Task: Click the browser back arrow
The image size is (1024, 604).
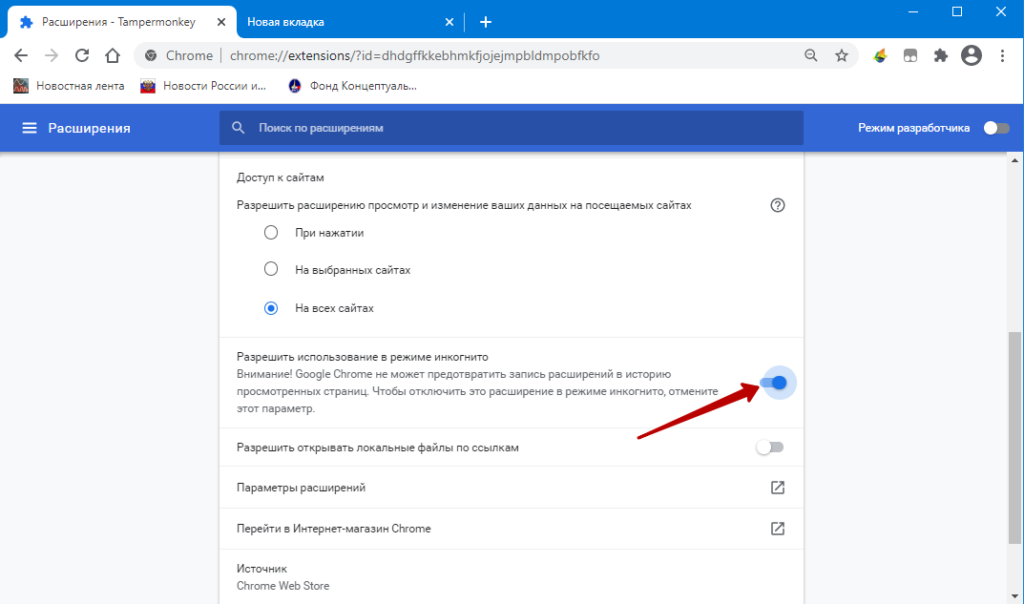Action: 21,56
